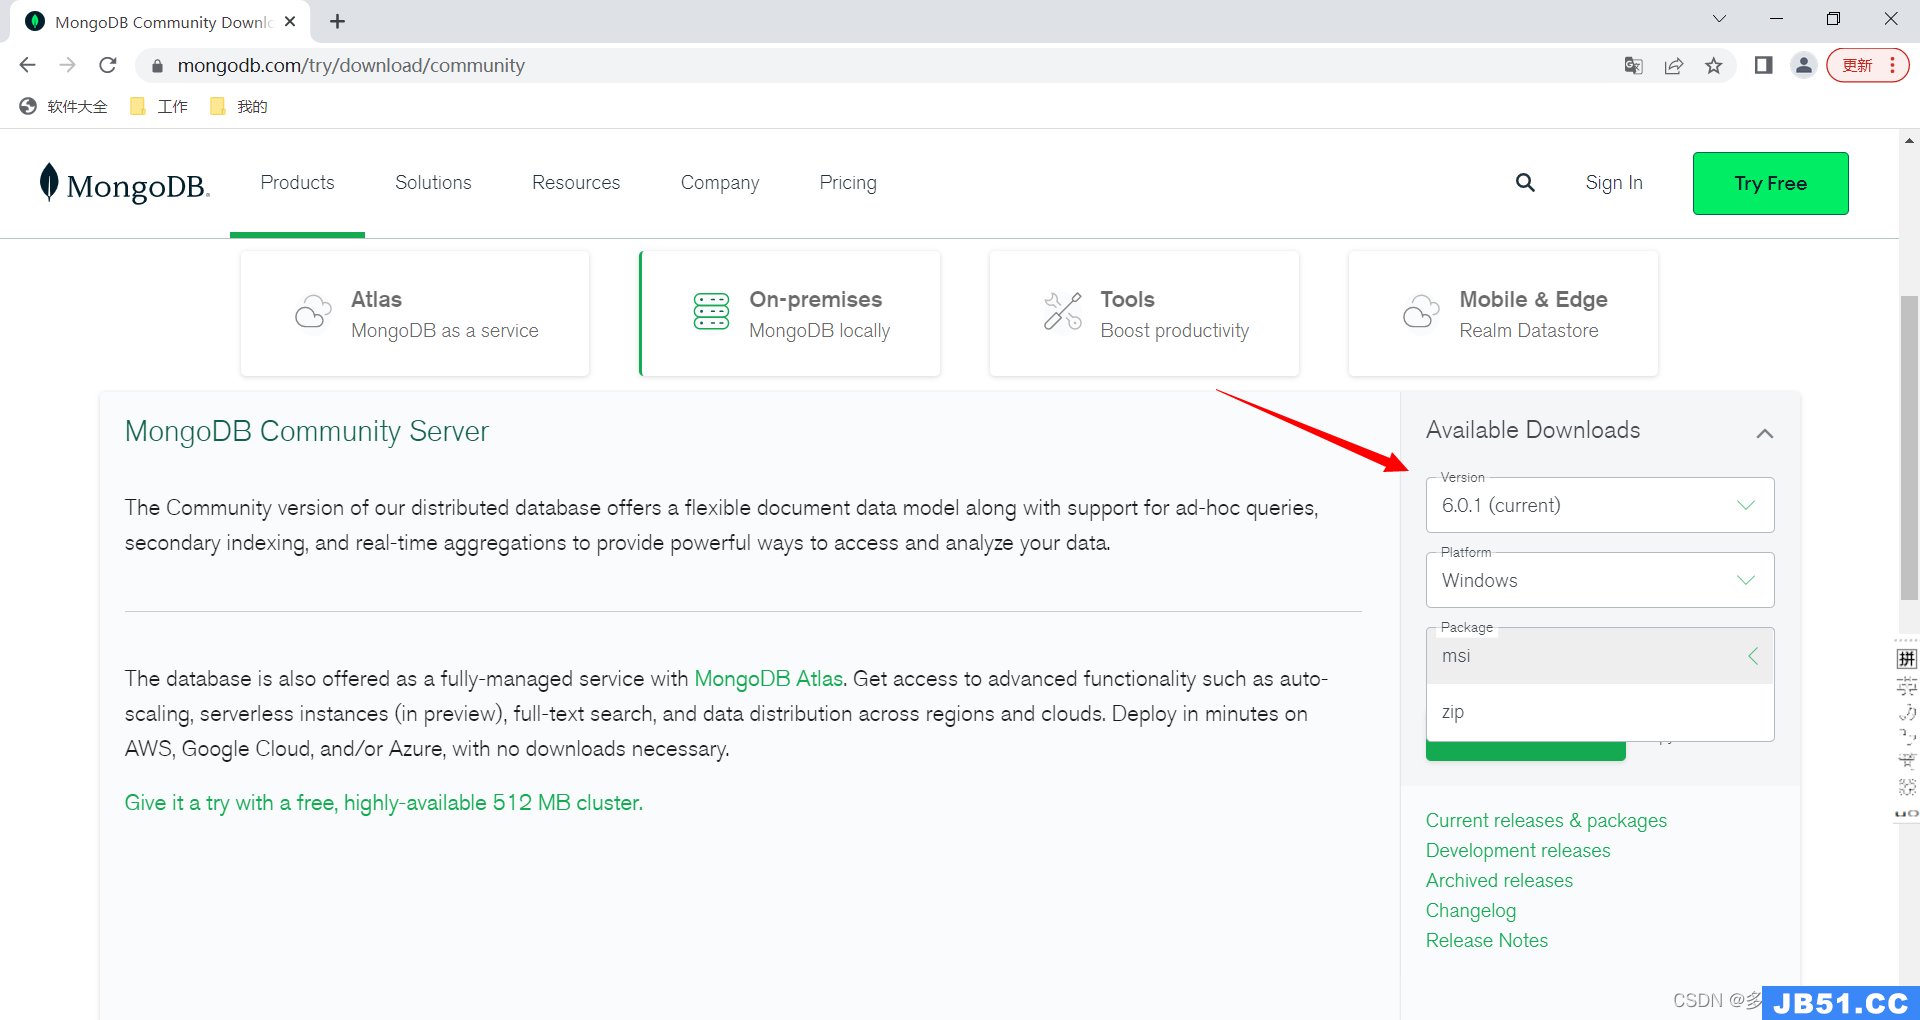The width and height of the screenshot is (1920, 1020).
Task: Open the tab search chevron
Action: [x=1719, y=19]
